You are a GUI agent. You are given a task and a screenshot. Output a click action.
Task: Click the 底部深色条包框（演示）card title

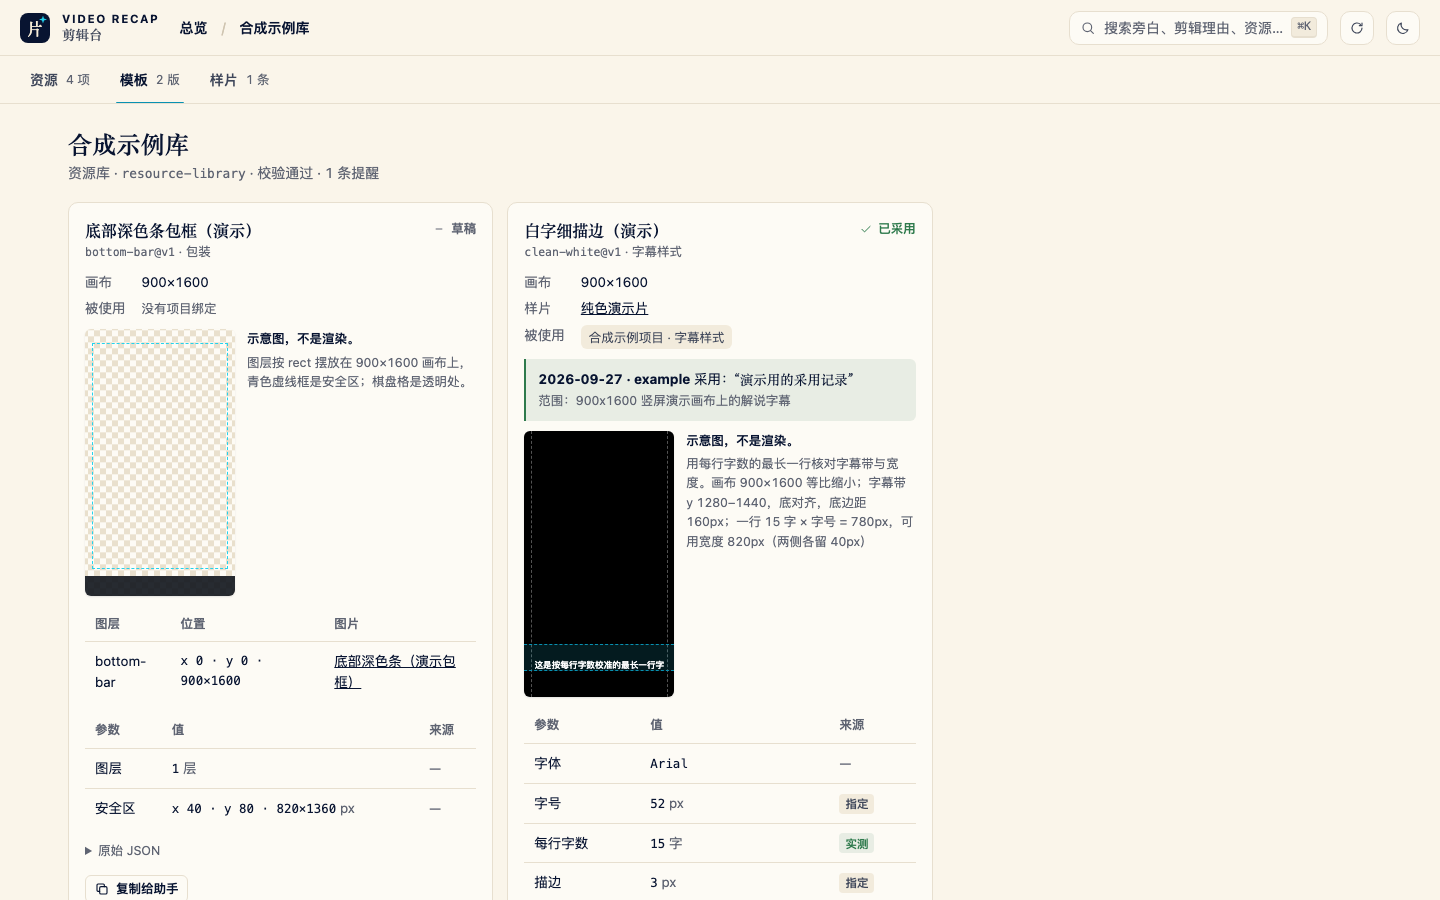click(170, 231)
